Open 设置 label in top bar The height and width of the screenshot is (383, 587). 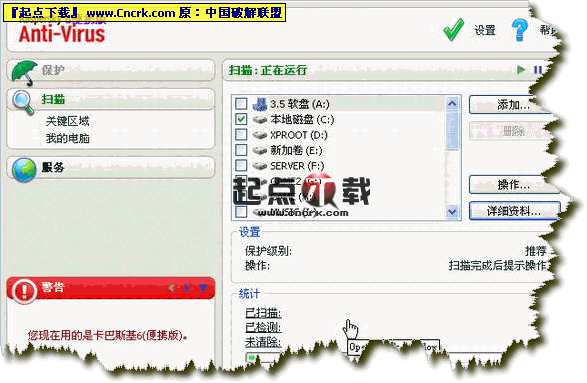pyautogui.click(x=485, y=30)
